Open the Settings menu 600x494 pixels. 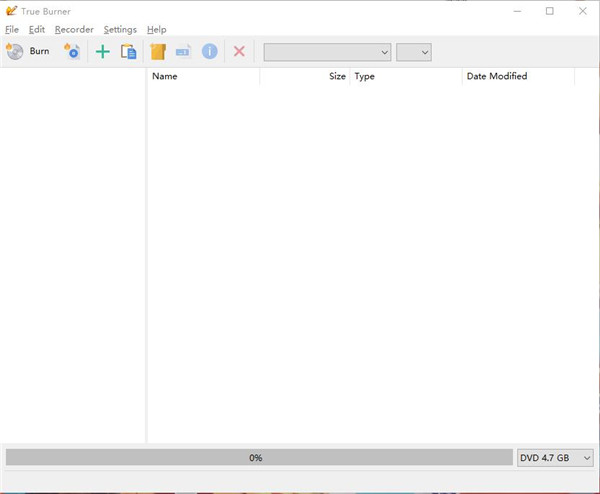(120, 30)
